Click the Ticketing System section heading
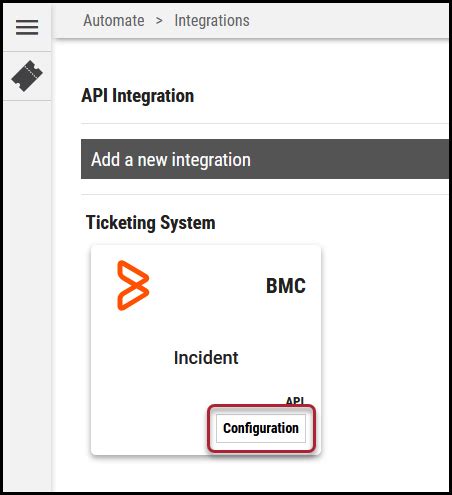 point(151,222)
